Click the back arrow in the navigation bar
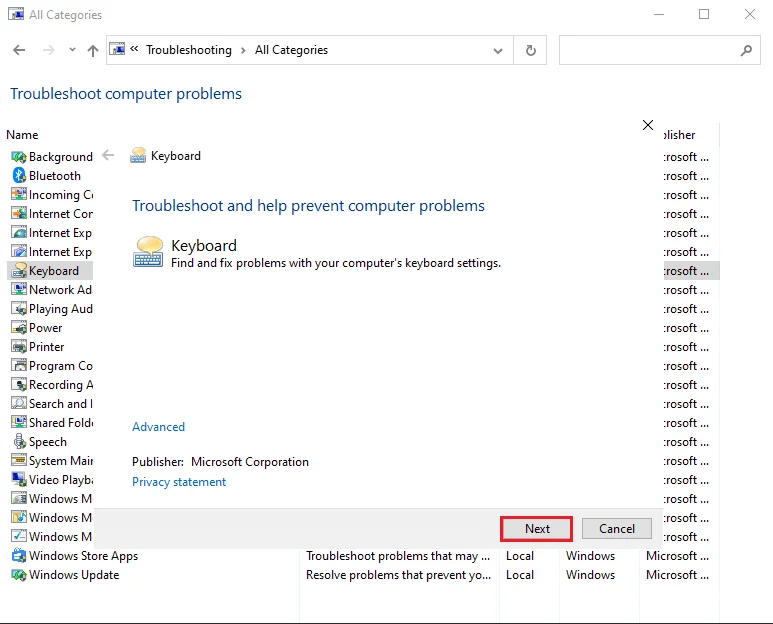The image size is (773, 624). click(x=19, y=50)
